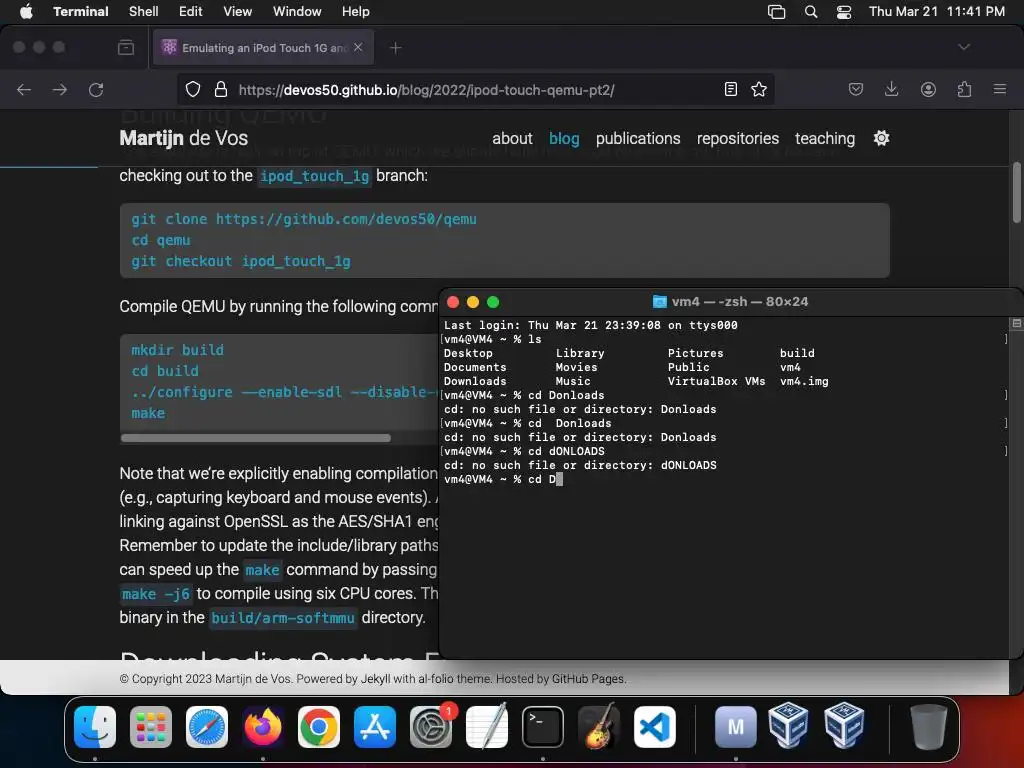Open Spotlight search in the menu bar
This screenshot has width=1024, height=768.
(810, 12)
